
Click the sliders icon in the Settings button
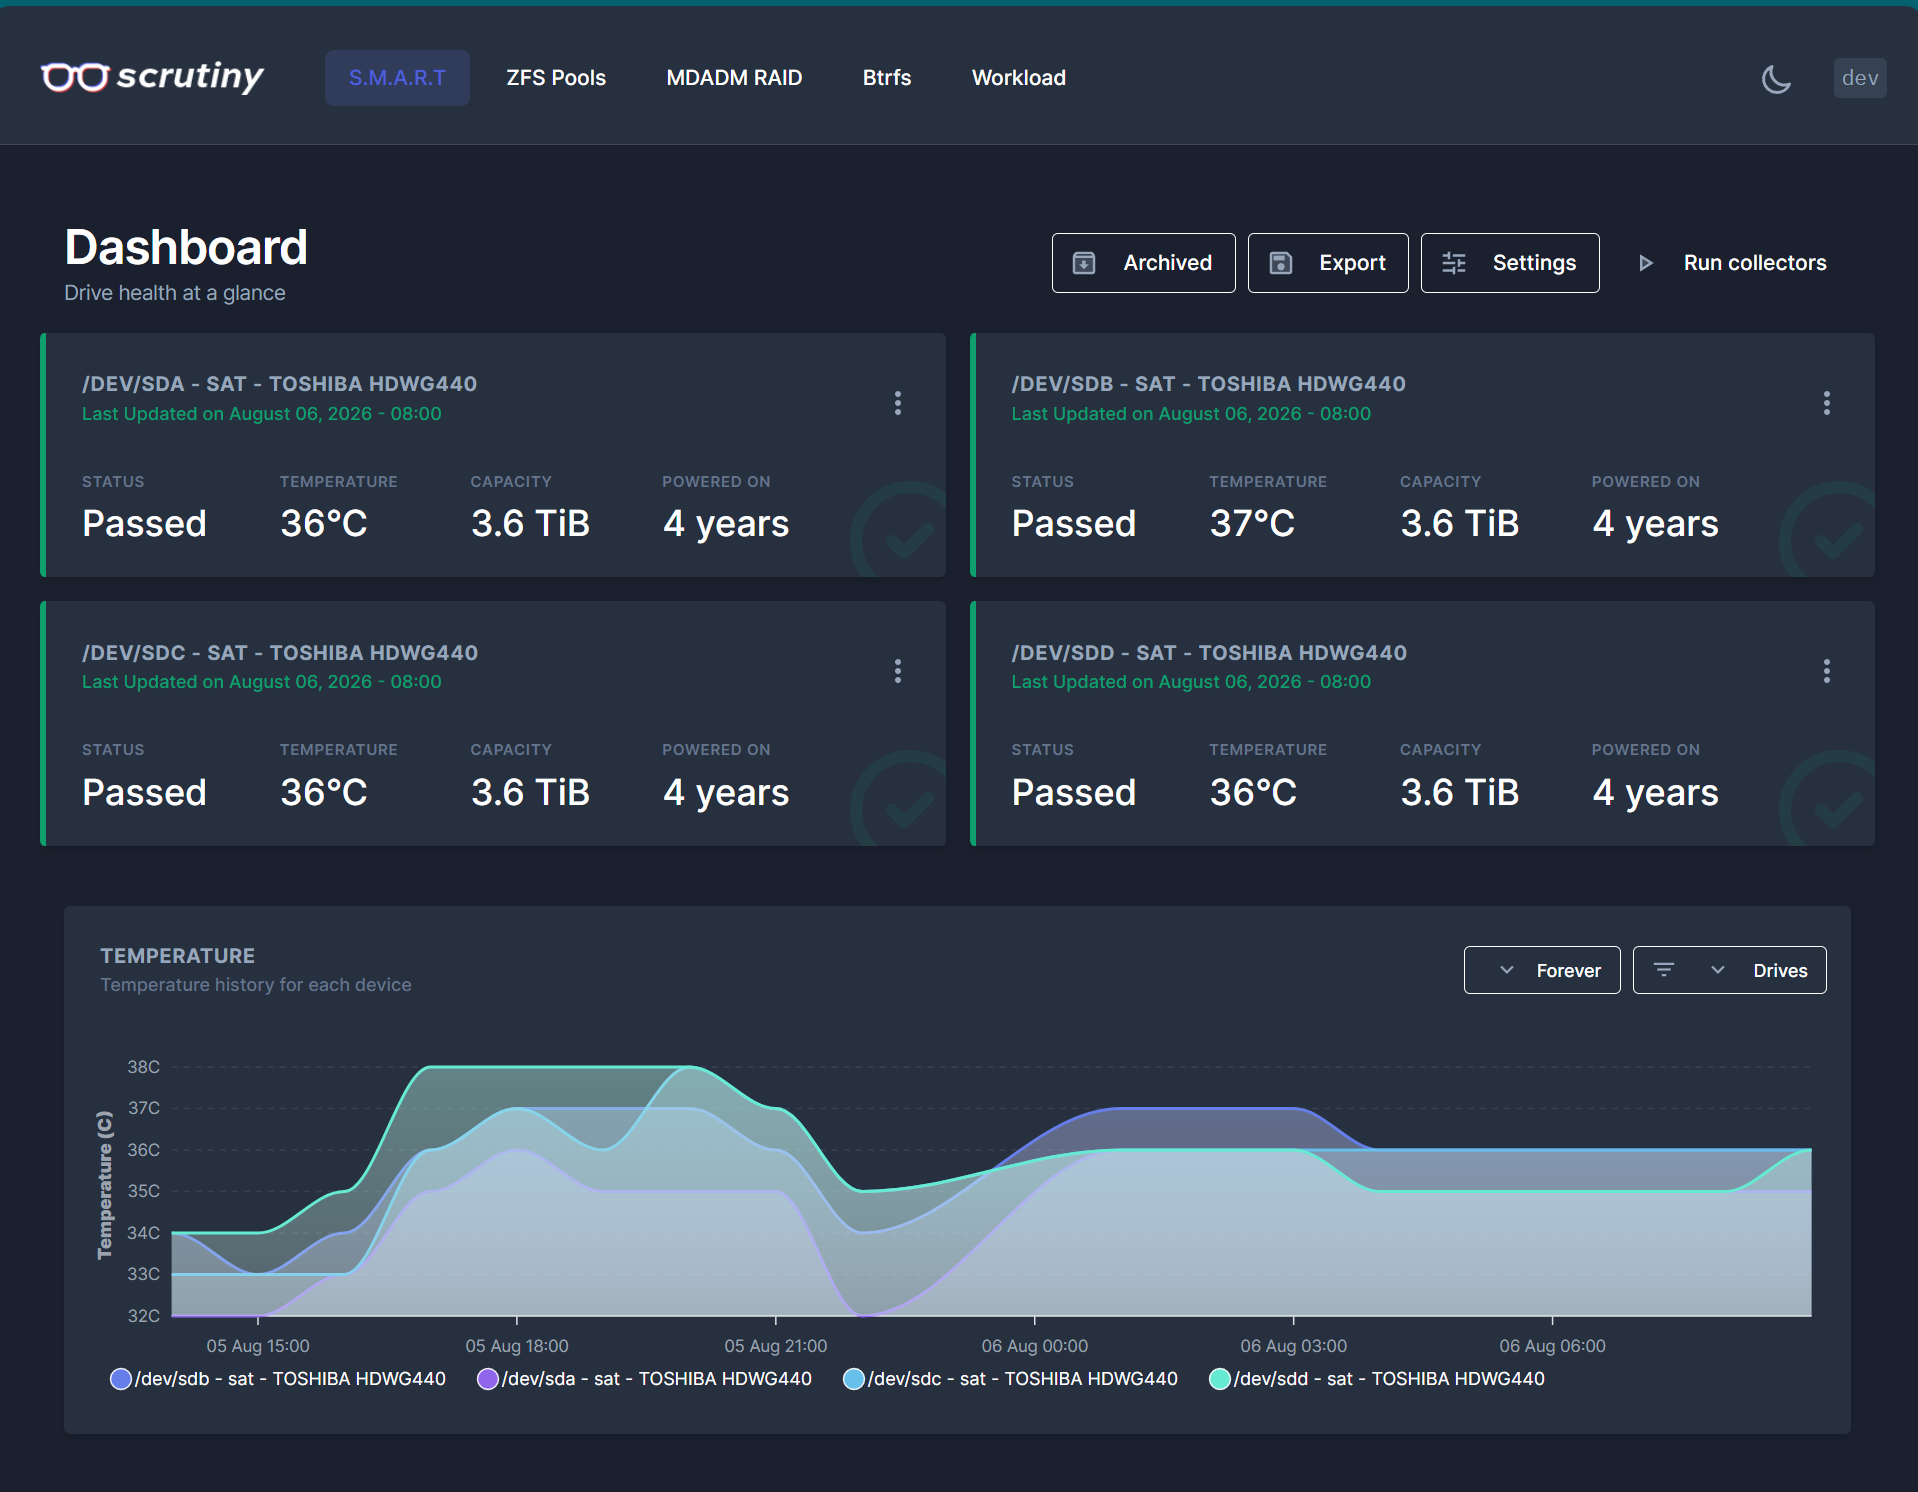(1454, 263)
